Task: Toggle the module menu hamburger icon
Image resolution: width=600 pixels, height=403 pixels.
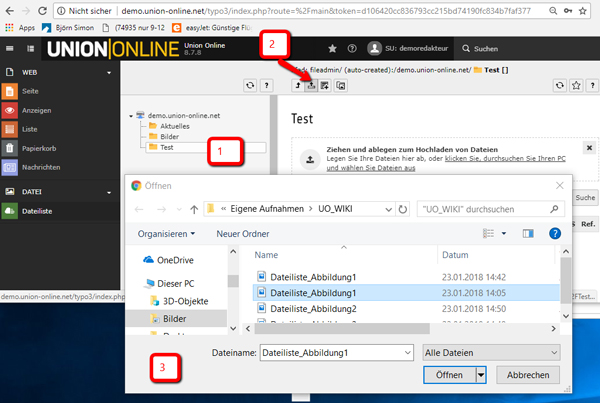Action: coord(10,49)
